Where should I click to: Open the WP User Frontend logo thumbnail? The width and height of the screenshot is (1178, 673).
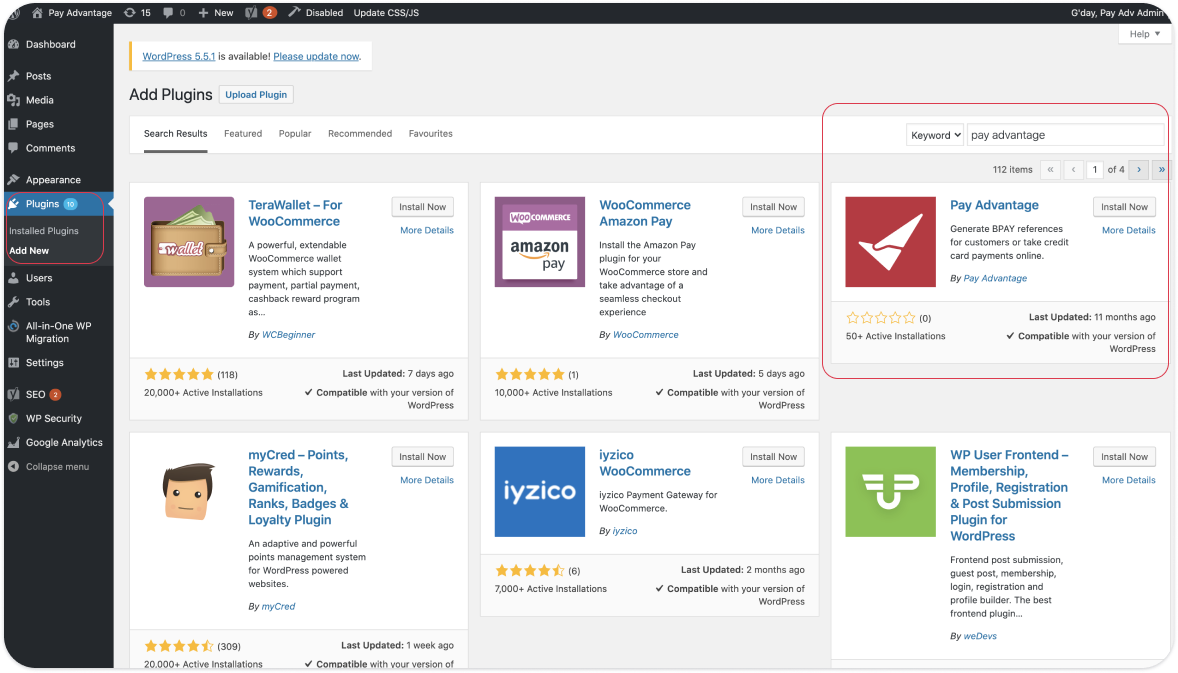[x=890, y=492]
